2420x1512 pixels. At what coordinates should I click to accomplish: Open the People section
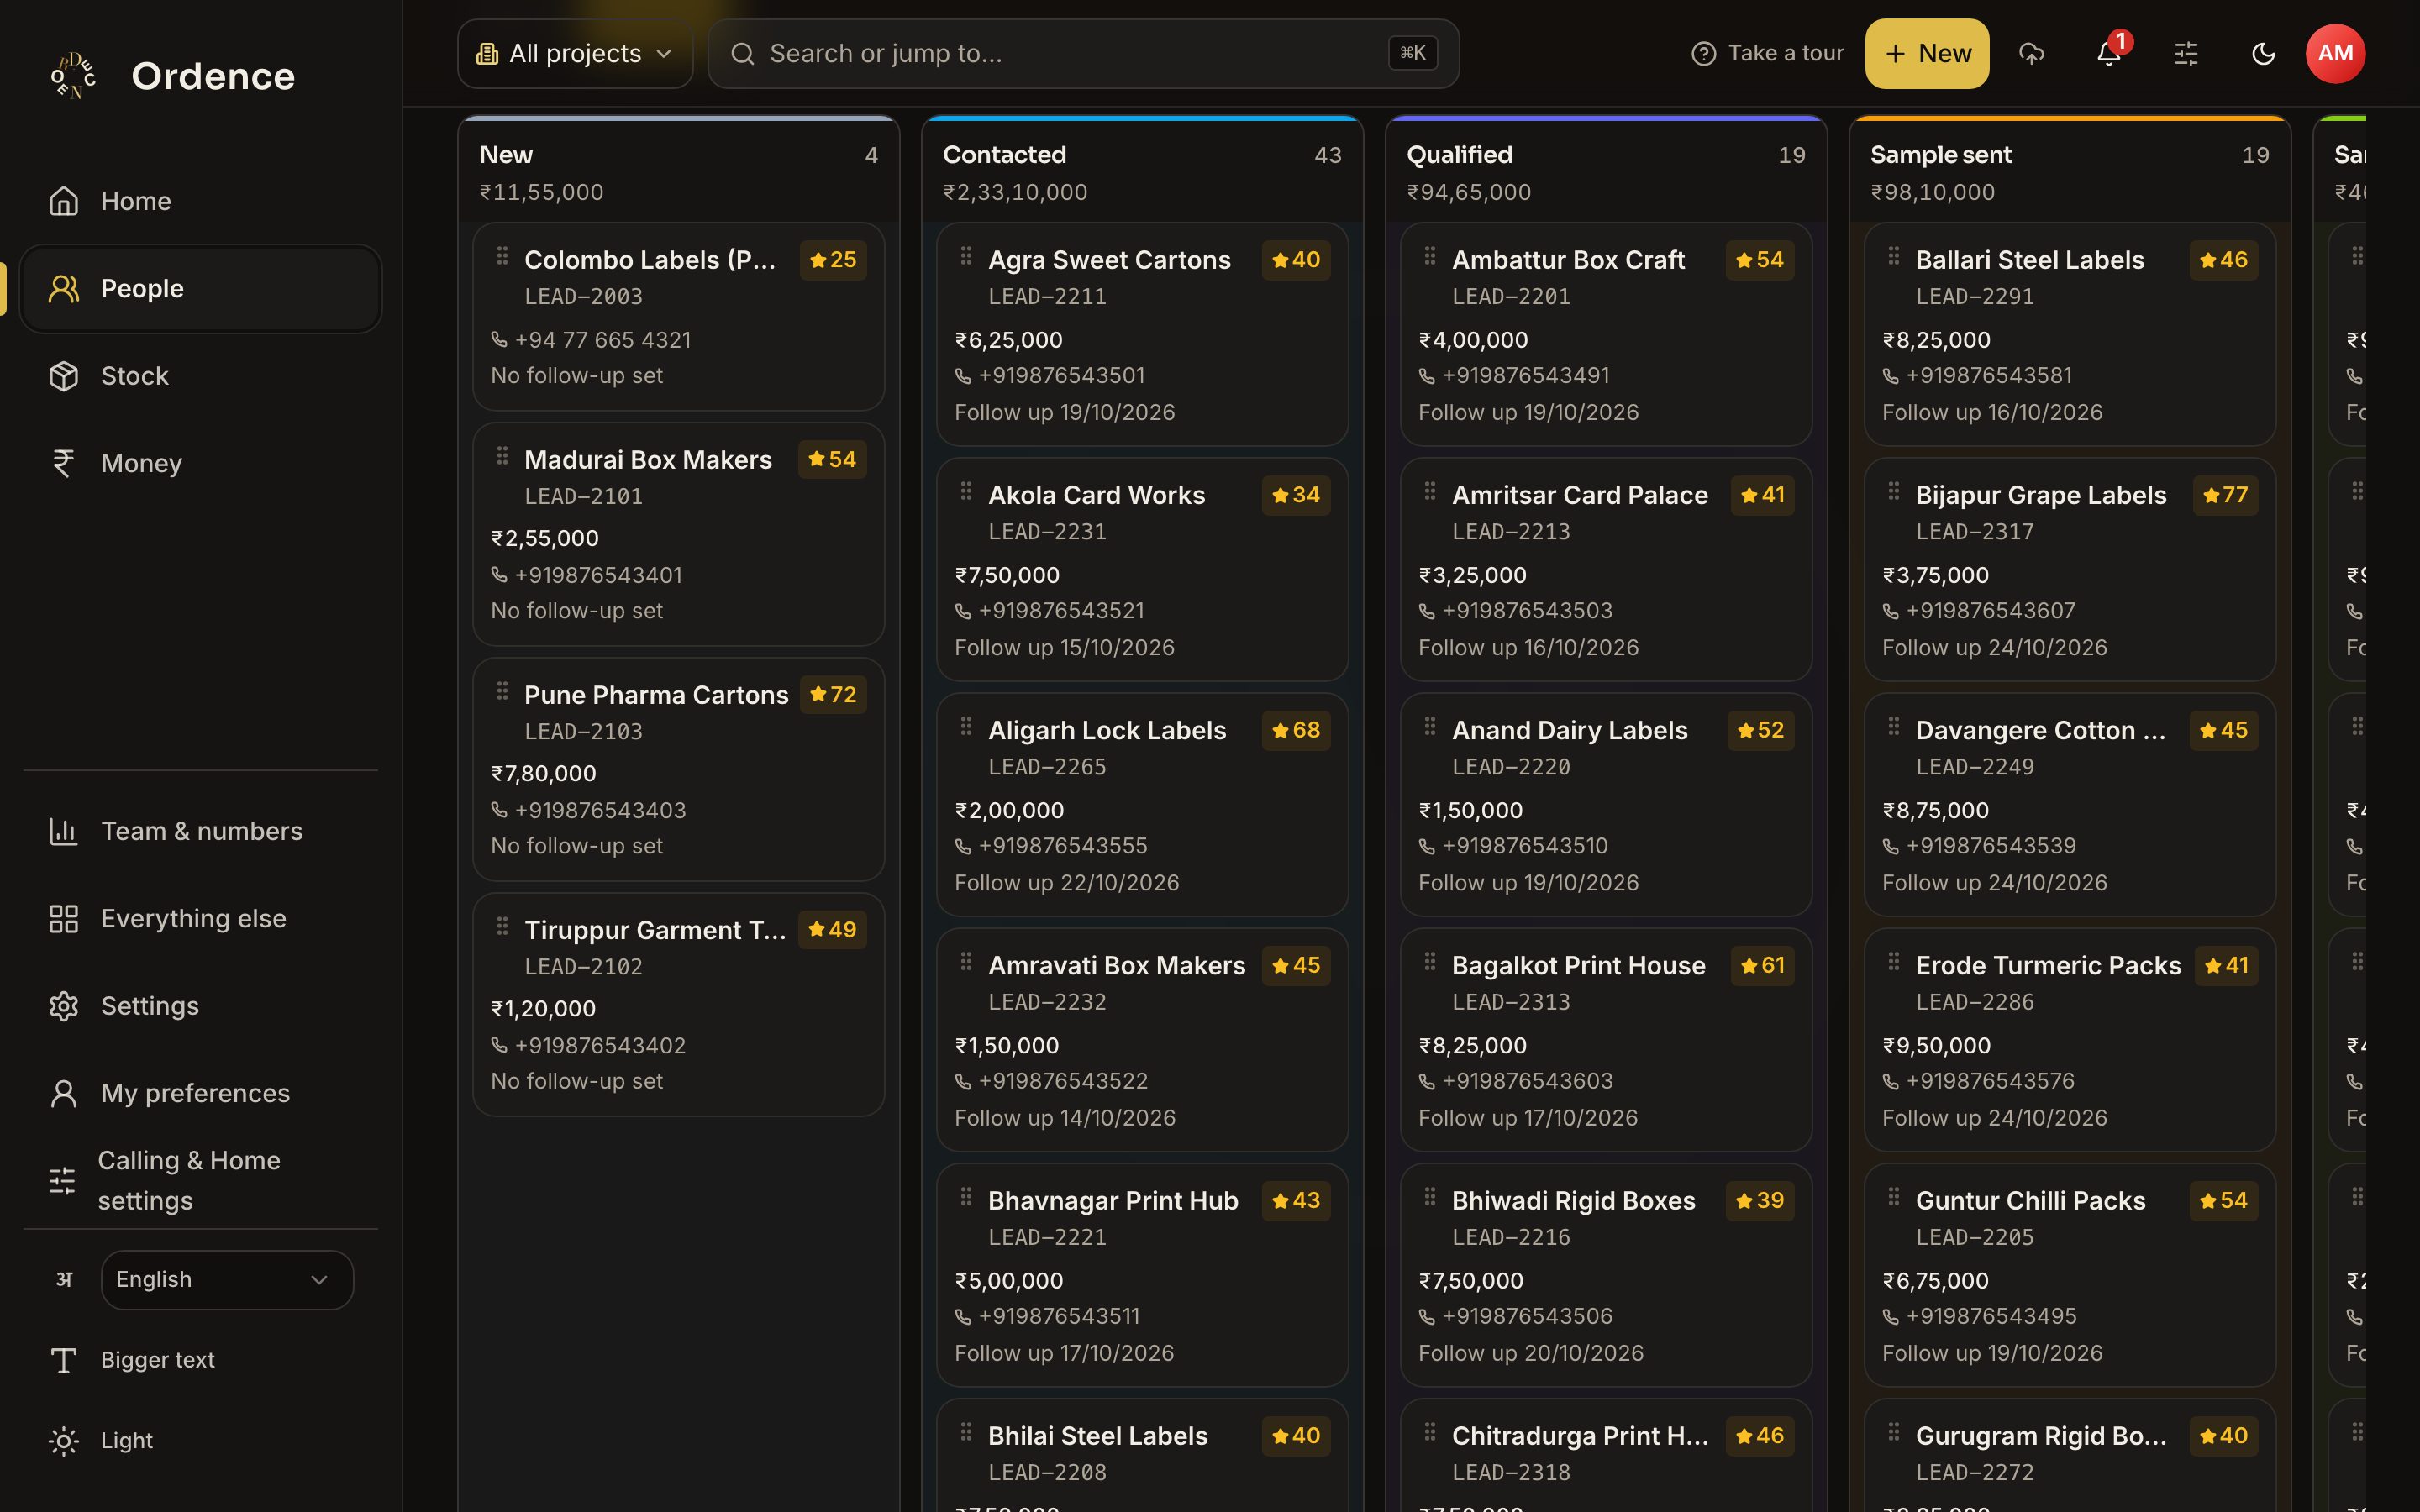[200, 289]
